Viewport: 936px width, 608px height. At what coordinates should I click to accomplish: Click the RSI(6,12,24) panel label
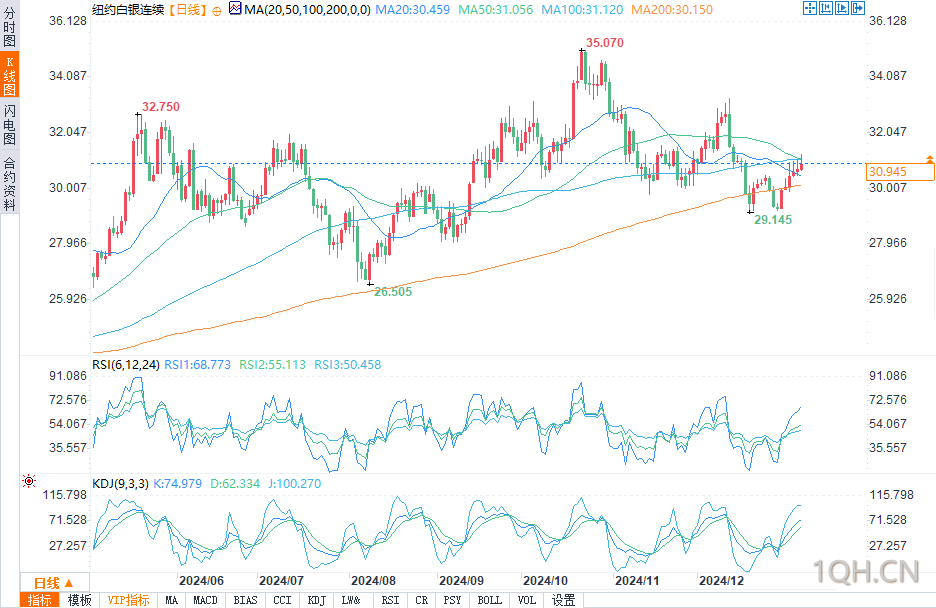pyautogui.click(x=126, y=365)
